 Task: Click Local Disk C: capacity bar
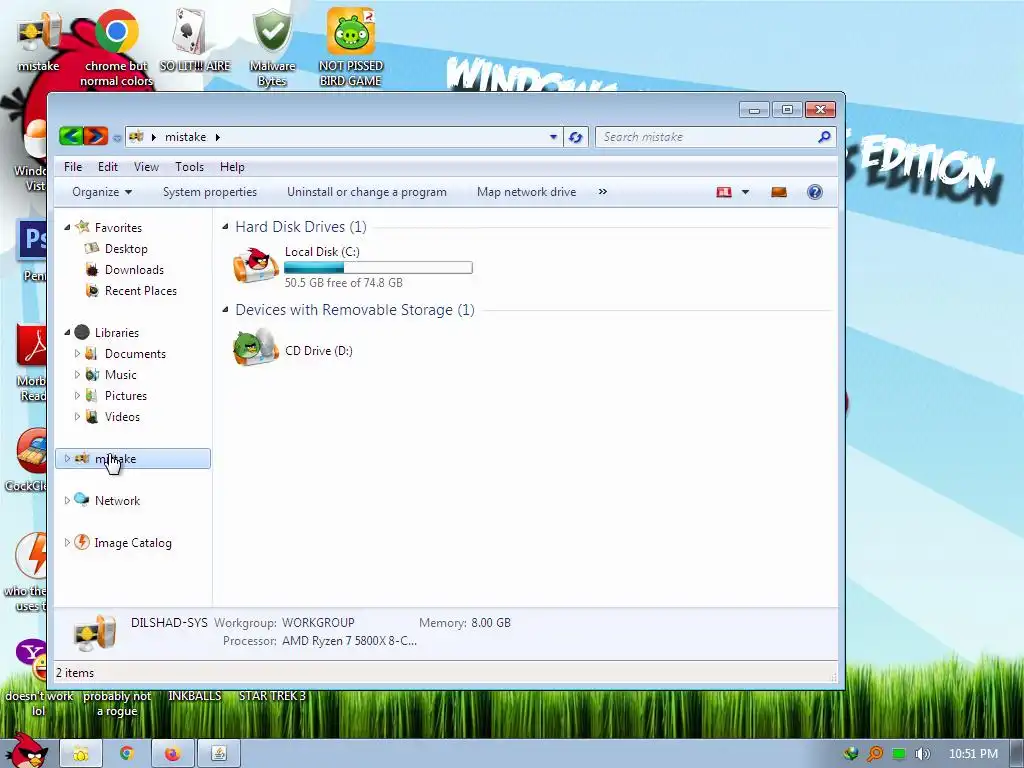click(378, 267)
